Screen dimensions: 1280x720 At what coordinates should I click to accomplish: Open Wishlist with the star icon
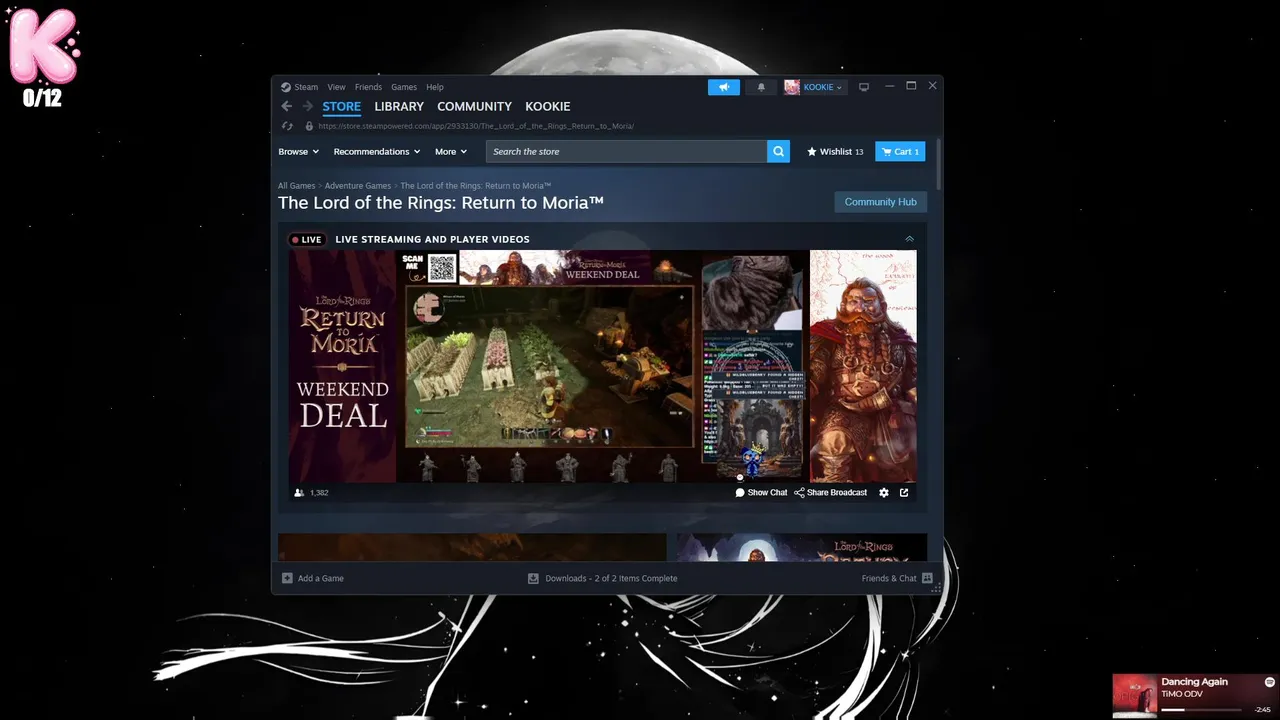pyautogui.click(x=835, y=152)
